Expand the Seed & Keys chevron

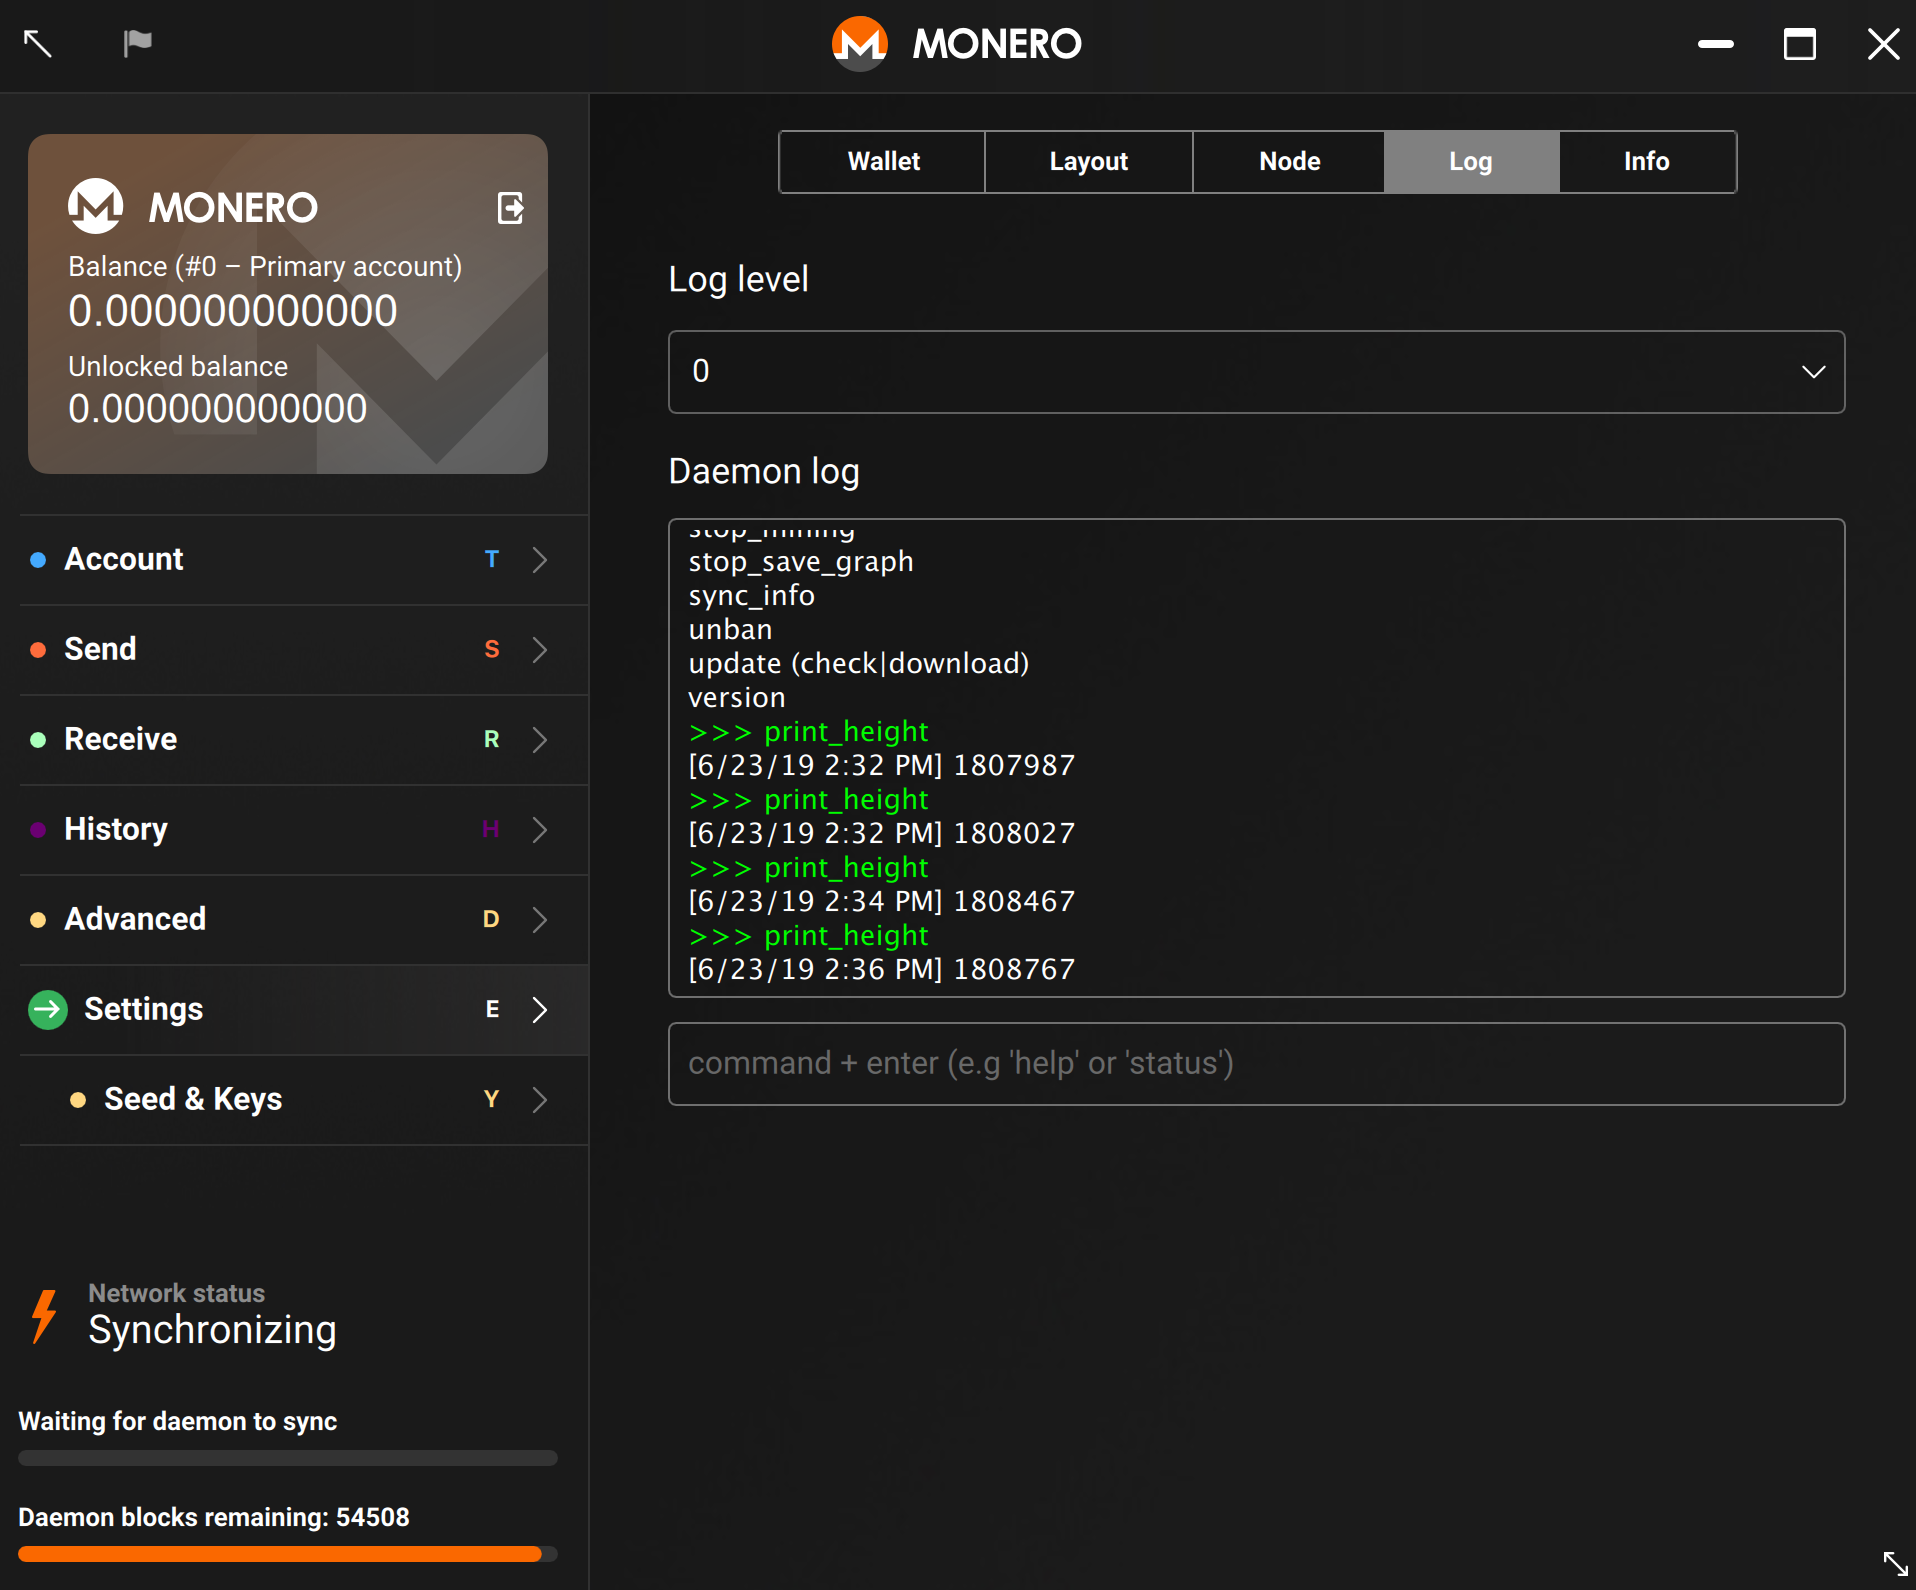coord(540,1100)
